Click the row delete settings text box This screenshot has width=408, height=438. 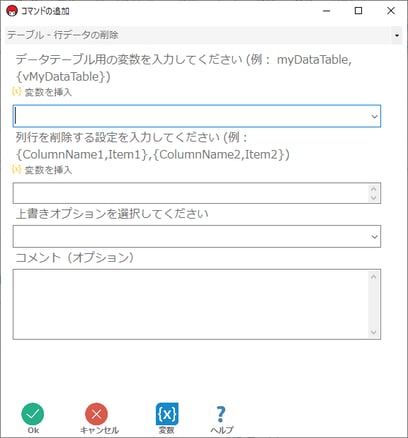[x=191, y=193]
